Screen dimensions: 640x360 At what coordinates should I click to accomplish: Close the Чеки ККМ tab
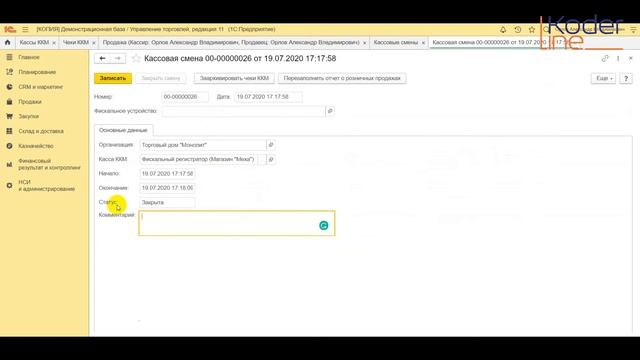(x=93, y=43)
